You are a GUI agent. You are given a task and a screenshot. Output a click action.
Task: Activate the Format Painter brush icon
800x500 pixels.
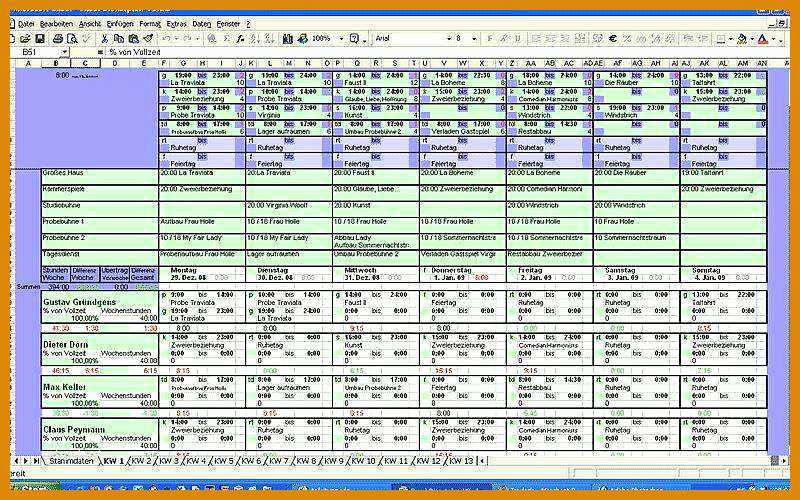click(148, 39)
